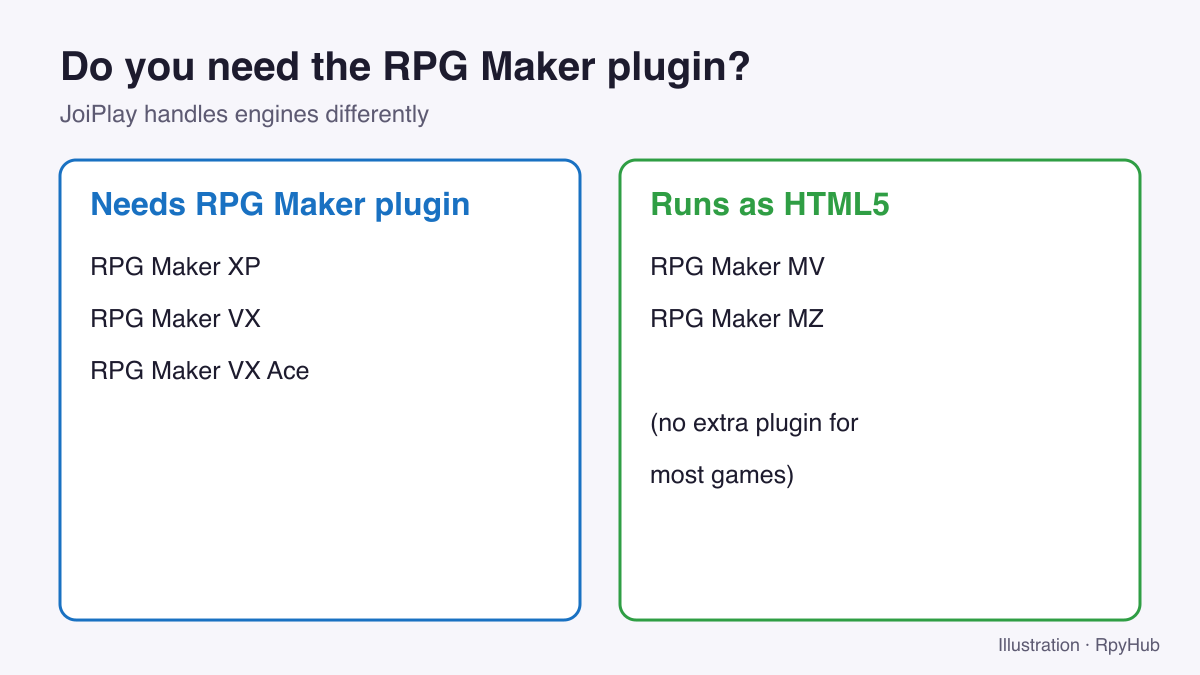Viewport: 1200px width, 675px height.
Task: Click the 'RPG Maker VX Ace' entry
Action: click(200, 371)
